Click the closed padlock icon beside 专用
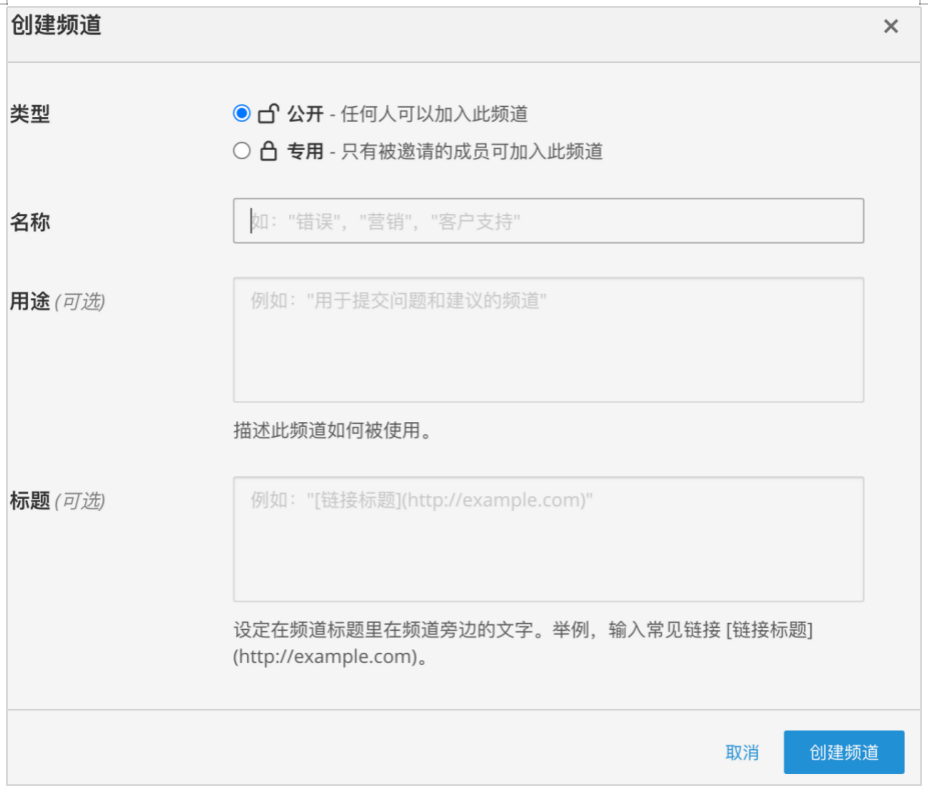 (x=268, y=152)
